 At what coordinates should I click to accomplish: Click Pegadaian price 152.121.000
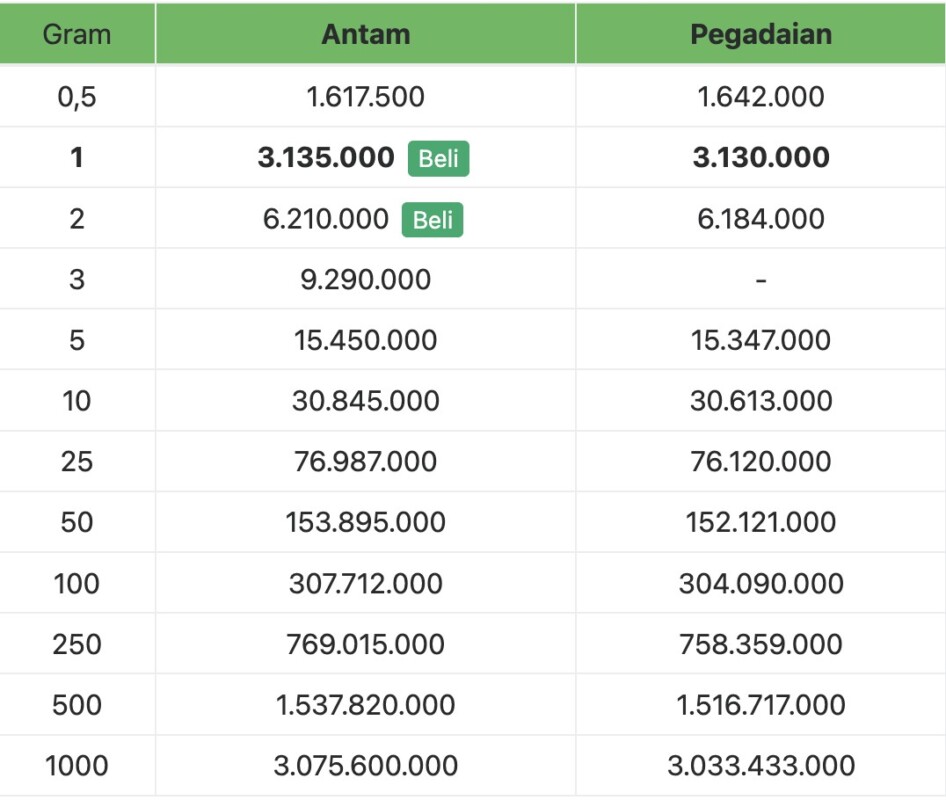point(760,523)
